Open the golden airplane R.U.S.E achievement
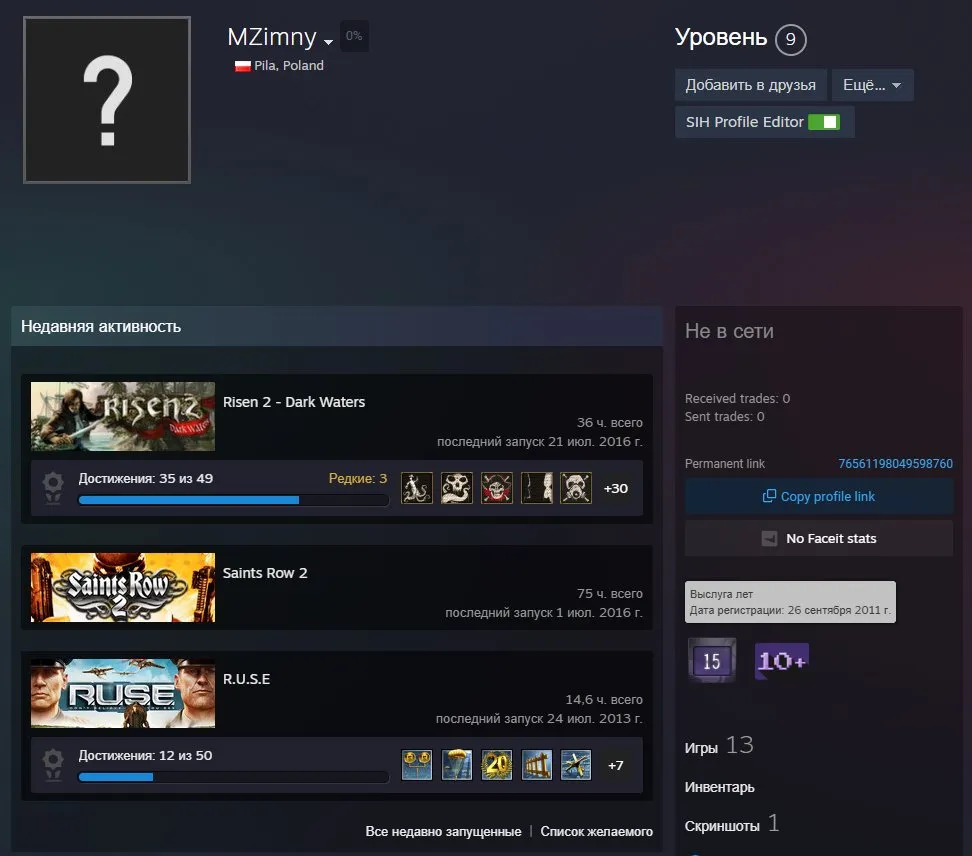Screen dimensions: 972x856 [576, 765]
